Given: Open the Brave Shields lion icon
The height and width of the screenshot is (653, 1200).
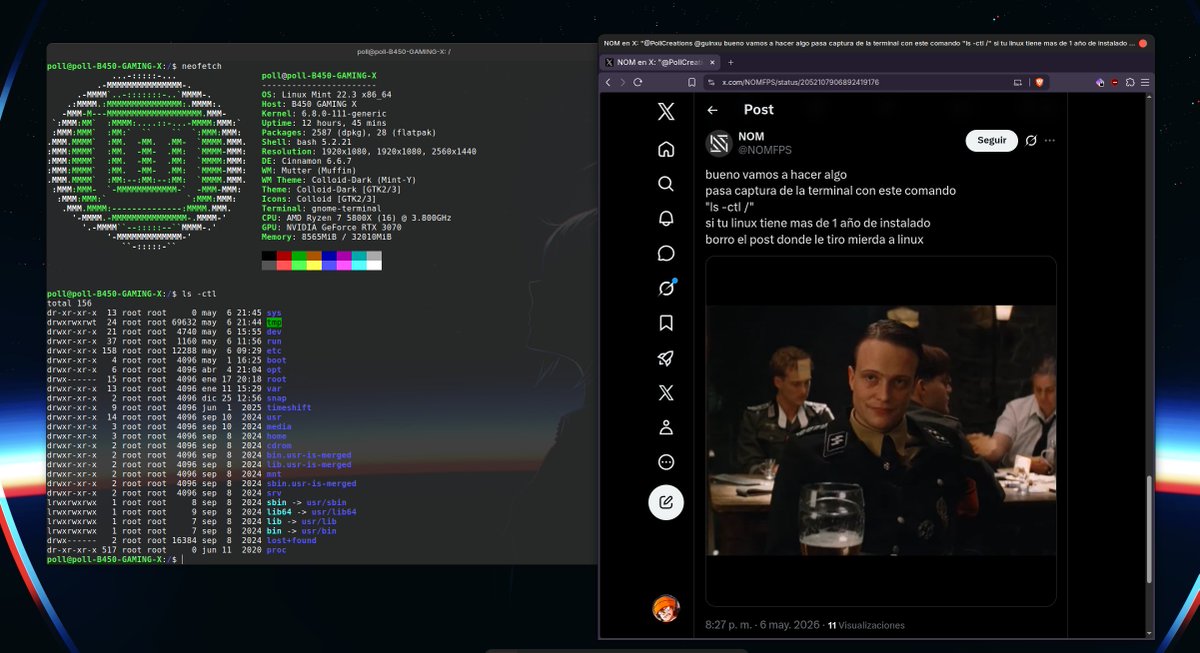Looking at the screenshot, I should coord(1039,82).
